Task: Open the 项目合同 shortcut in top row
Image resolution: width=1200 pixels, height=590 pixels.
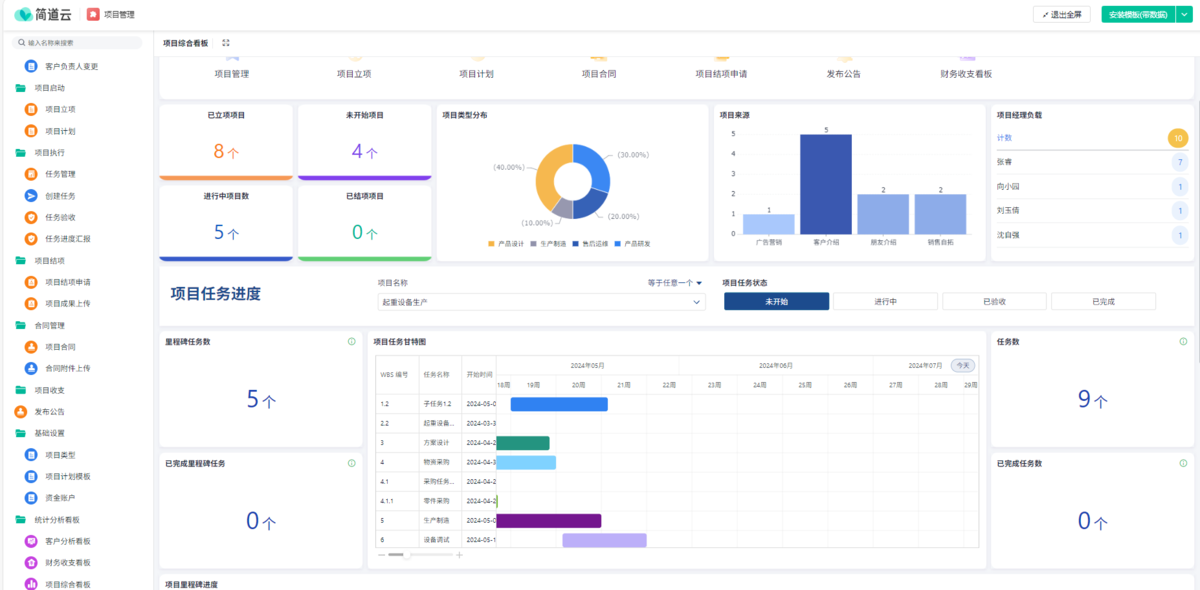Action: (598, 73)
